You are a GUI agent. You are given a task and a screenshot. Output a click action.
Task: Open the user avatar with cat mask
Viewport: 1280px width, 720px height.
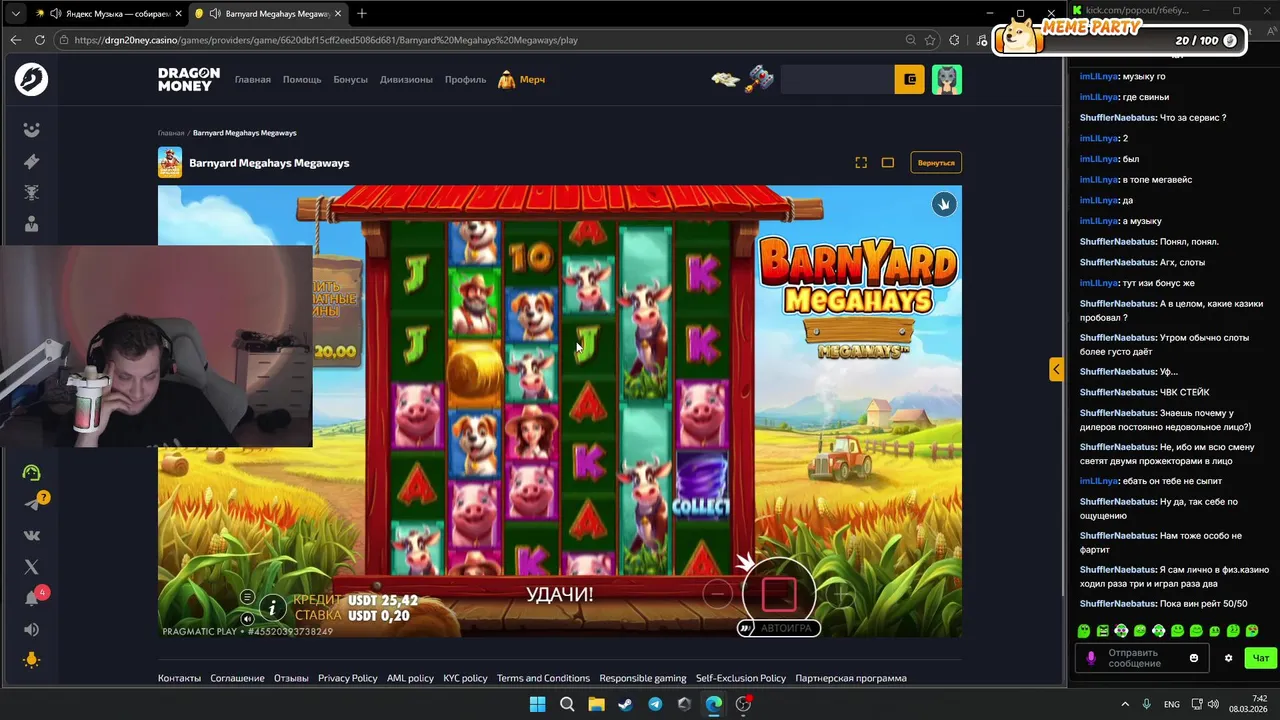(947, 79)
